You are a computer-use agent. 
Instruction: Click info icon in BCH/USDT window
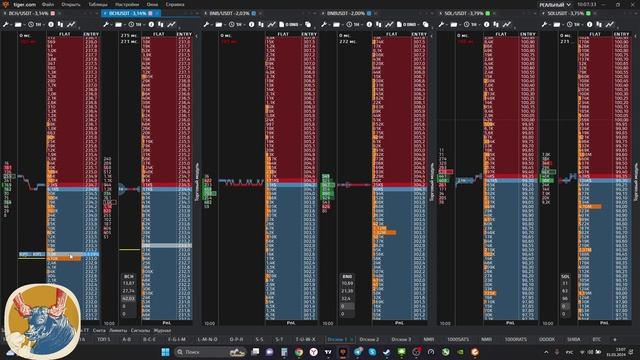[x=51, y=24]
